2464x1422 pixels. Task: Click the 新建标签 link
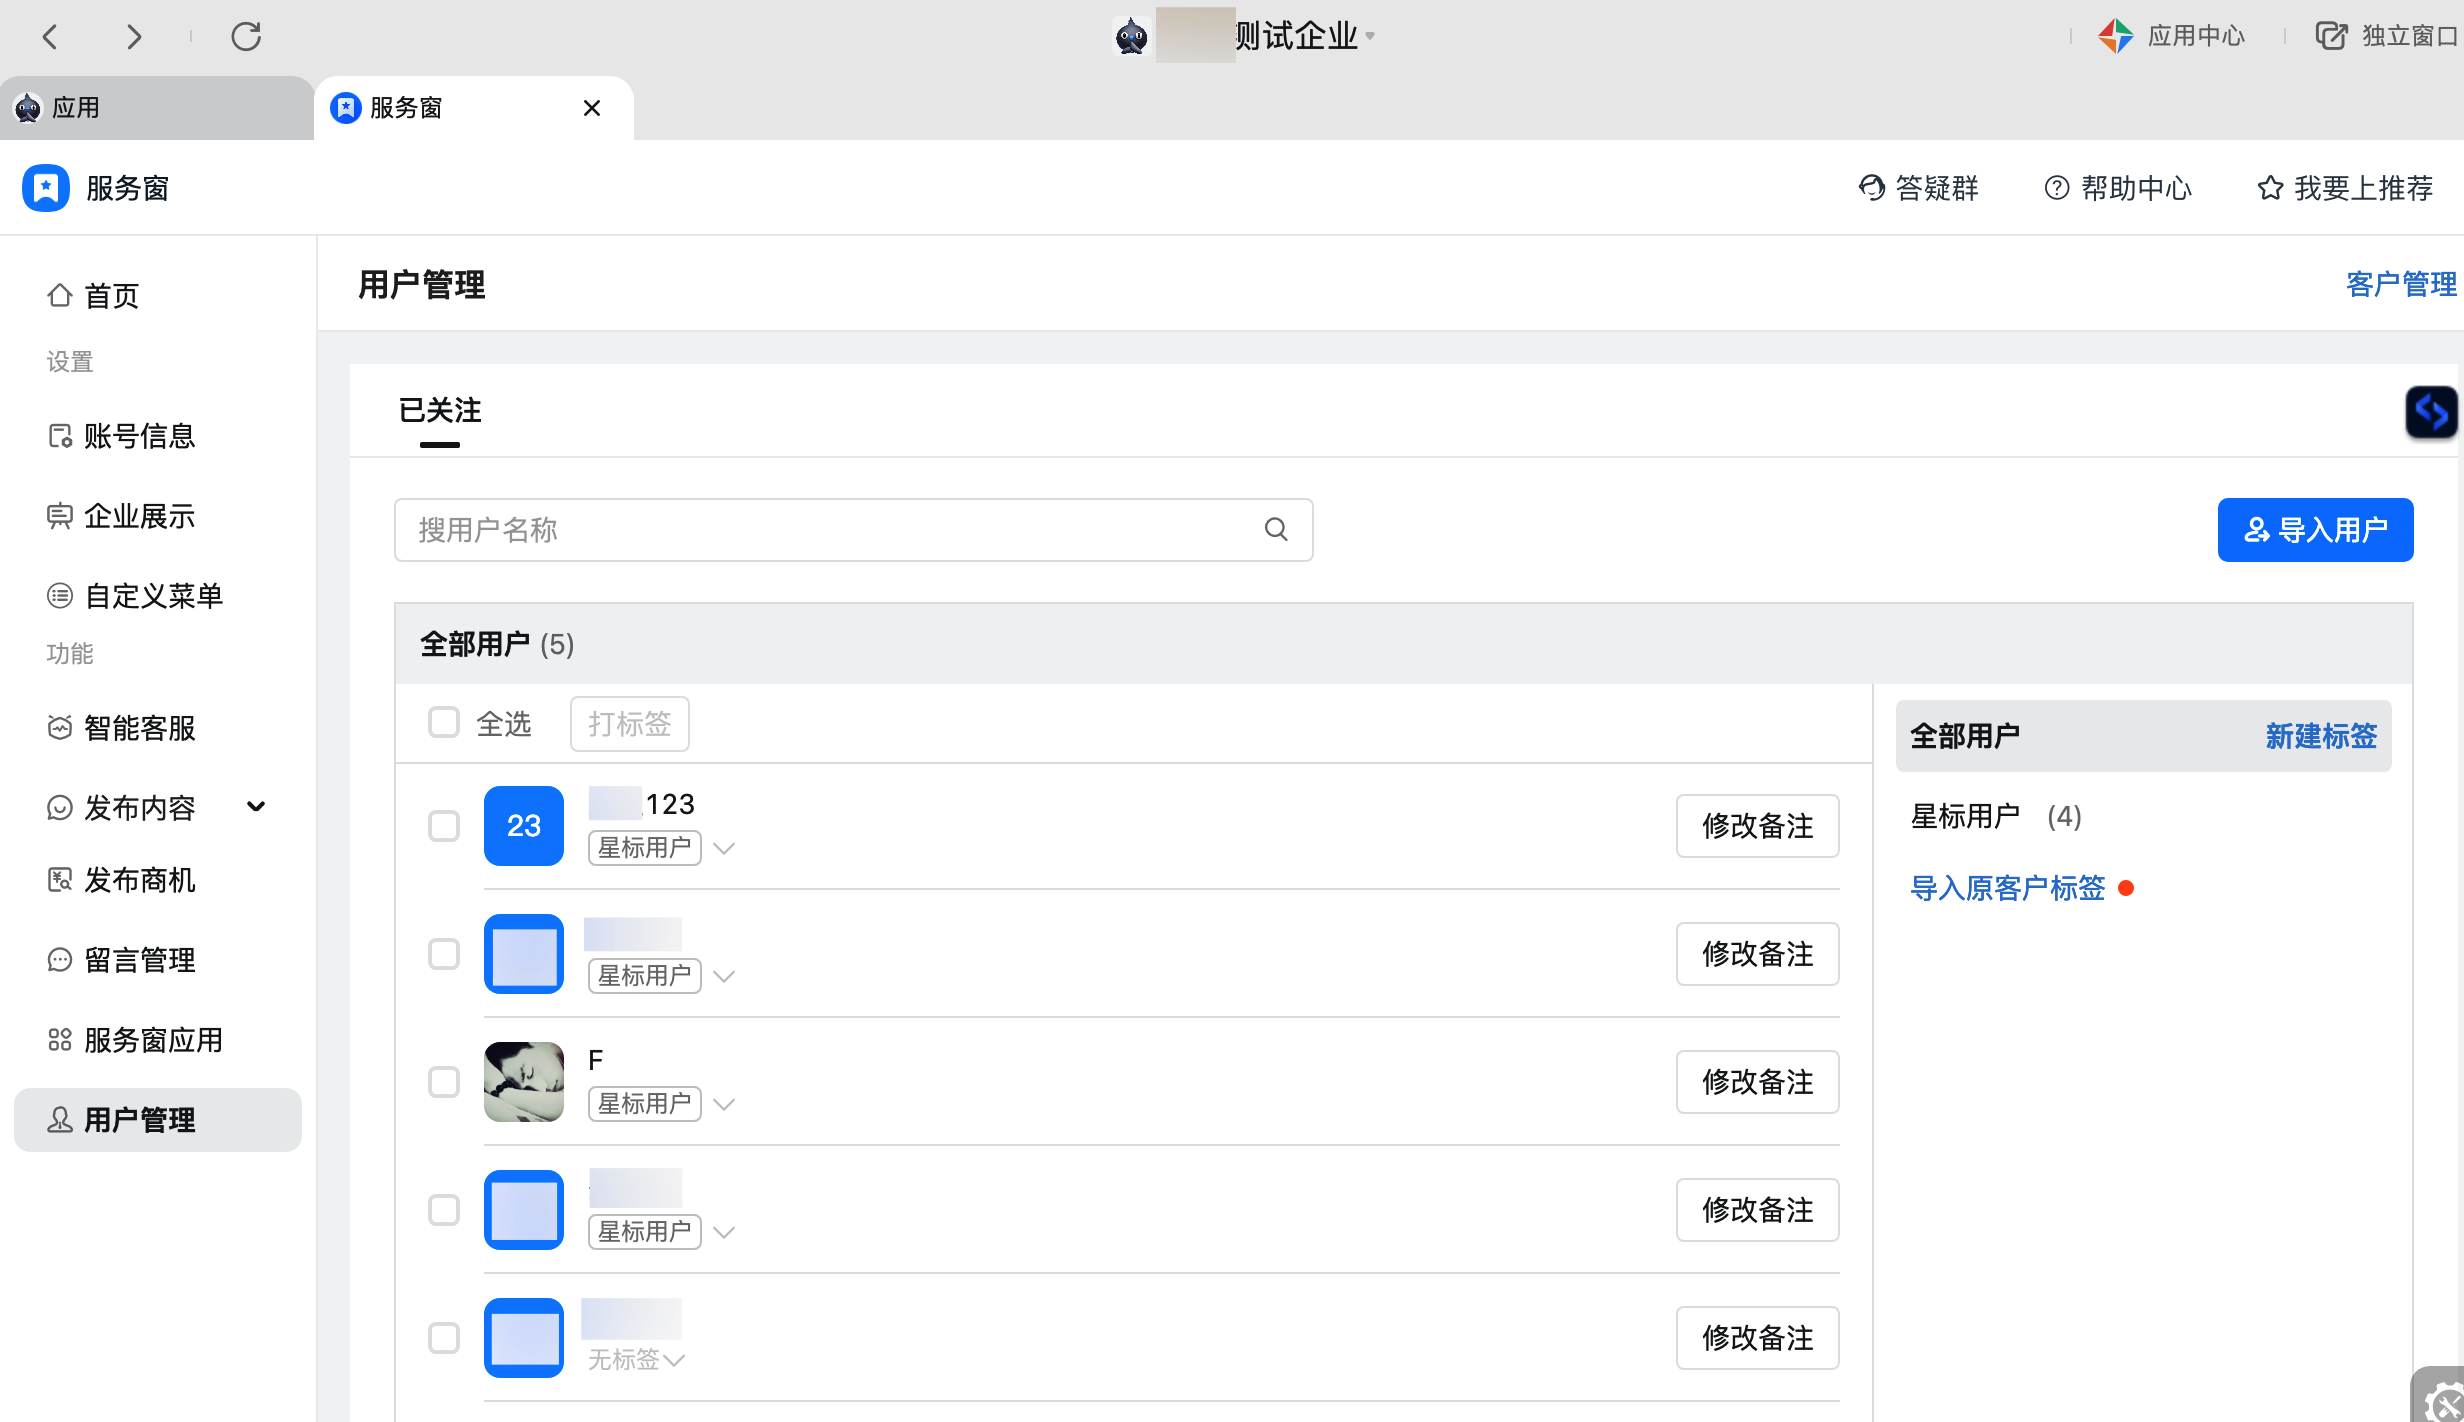click(2320, 736)
